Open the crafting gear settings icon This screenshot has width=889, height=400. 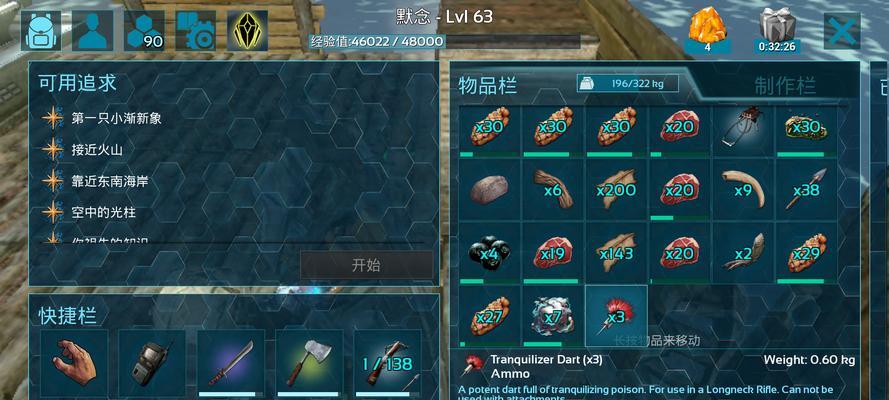pos(196,31)
